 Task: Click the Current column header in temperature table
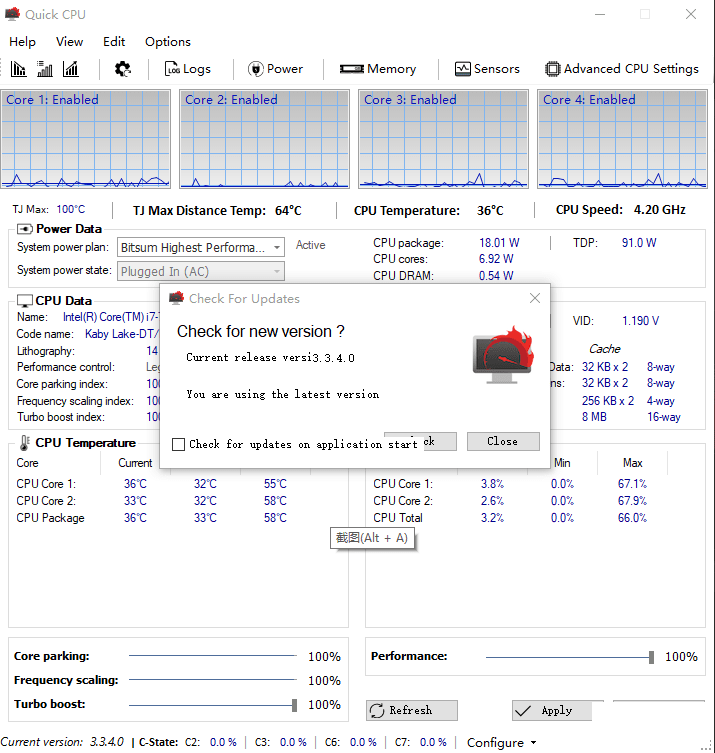tap(135, 463)
